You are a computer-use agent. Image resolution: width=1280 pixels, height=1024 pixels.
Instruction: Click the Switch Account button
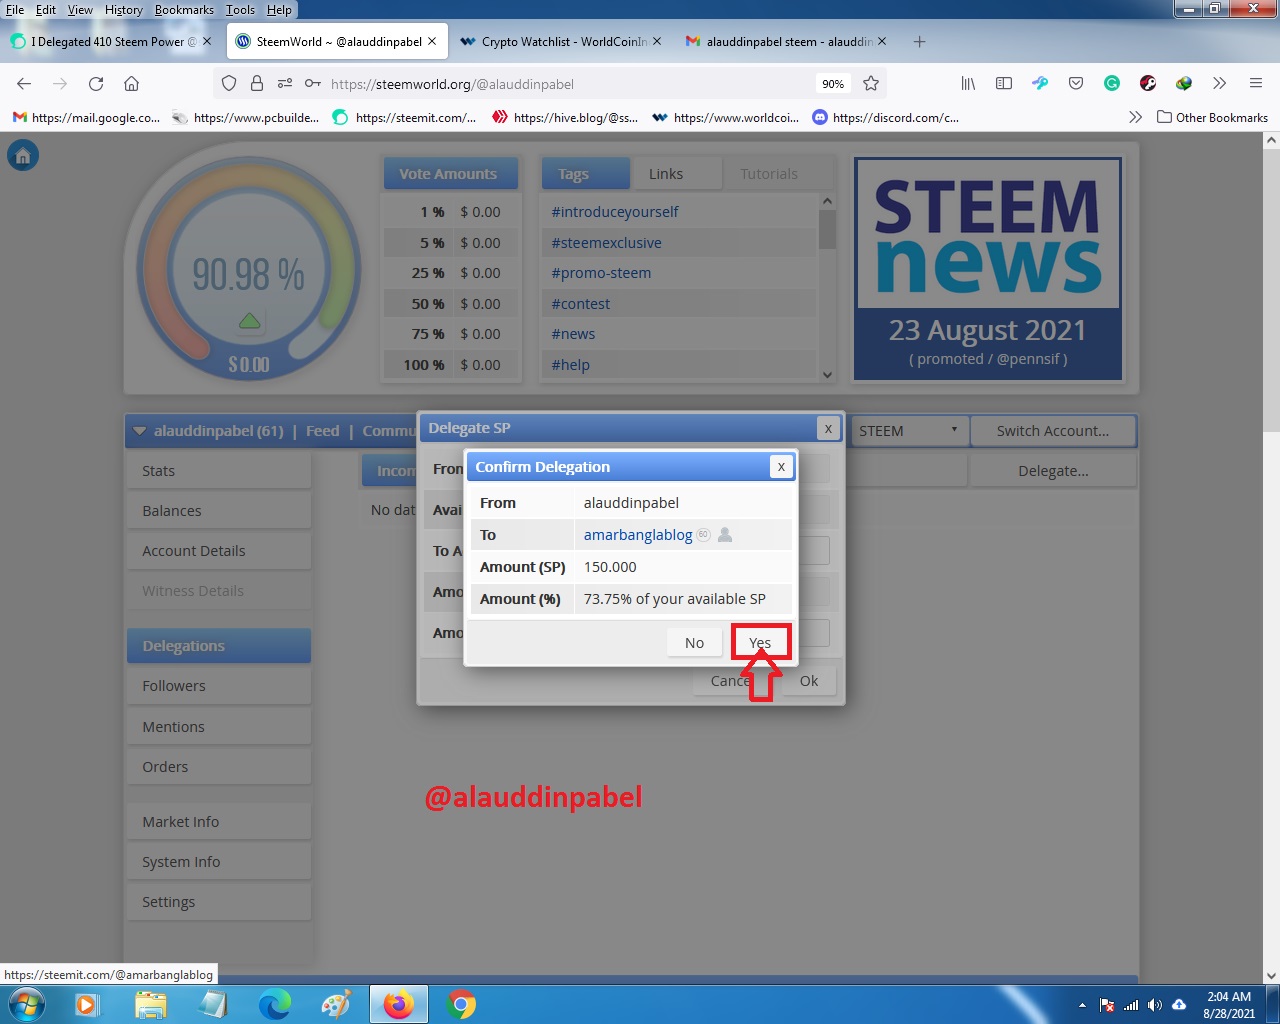pyautogui.click(x=1053, y=431)
